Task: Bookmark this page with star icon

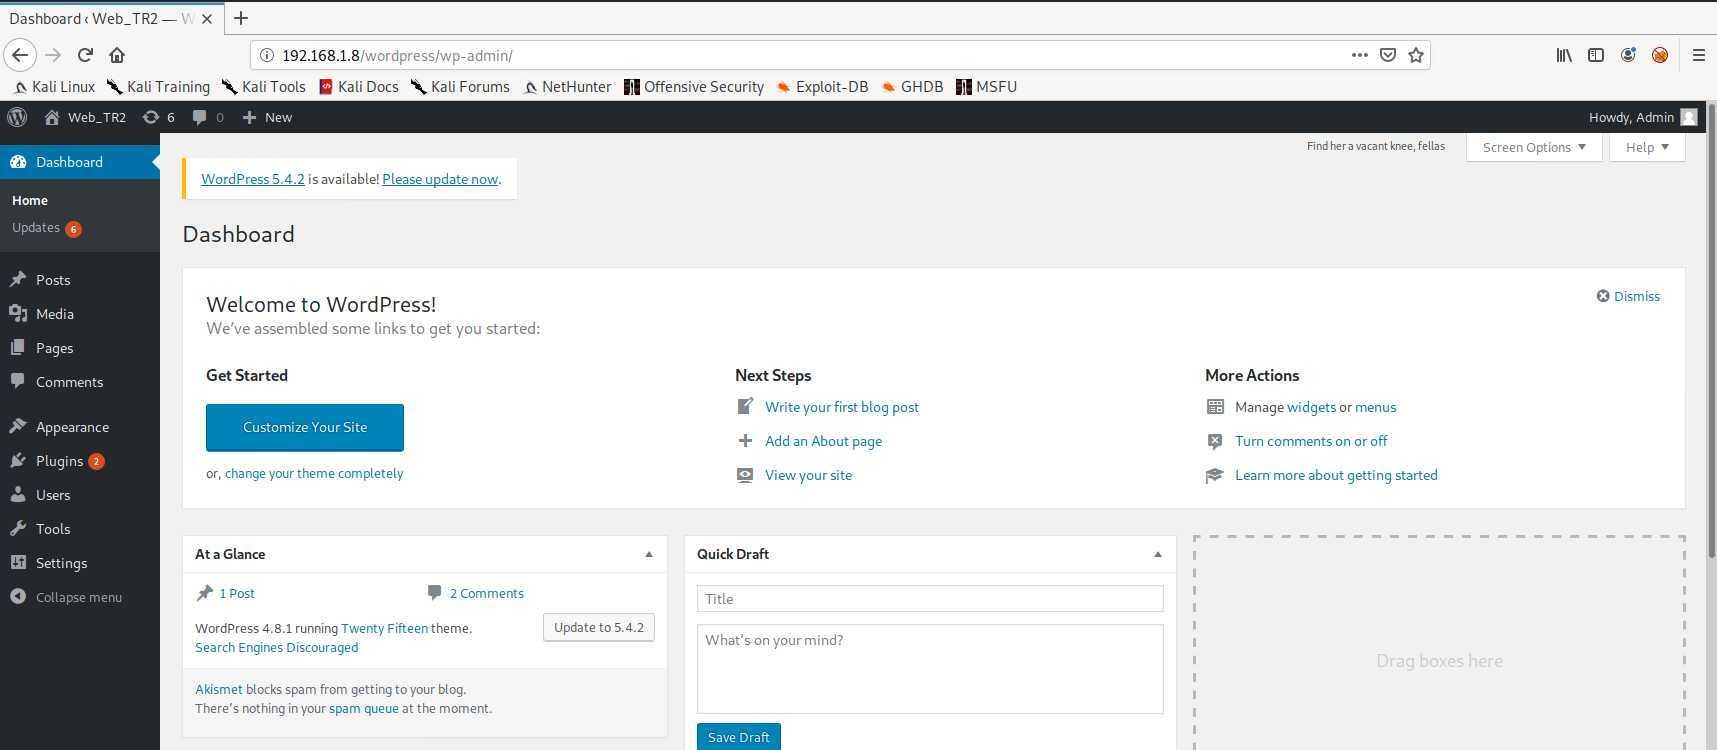Action: (1416, 55)
